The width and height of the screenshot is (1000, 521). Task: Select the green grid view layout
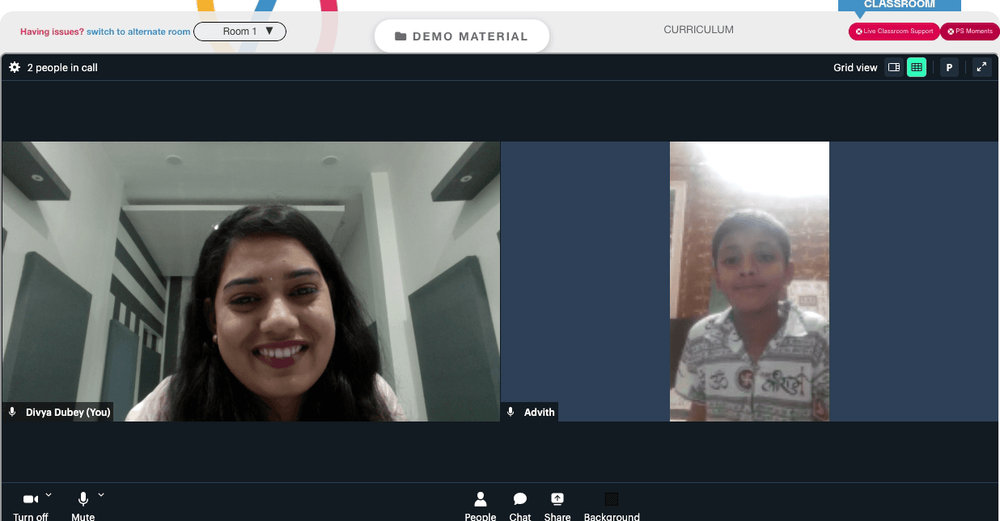coord(916,67)
